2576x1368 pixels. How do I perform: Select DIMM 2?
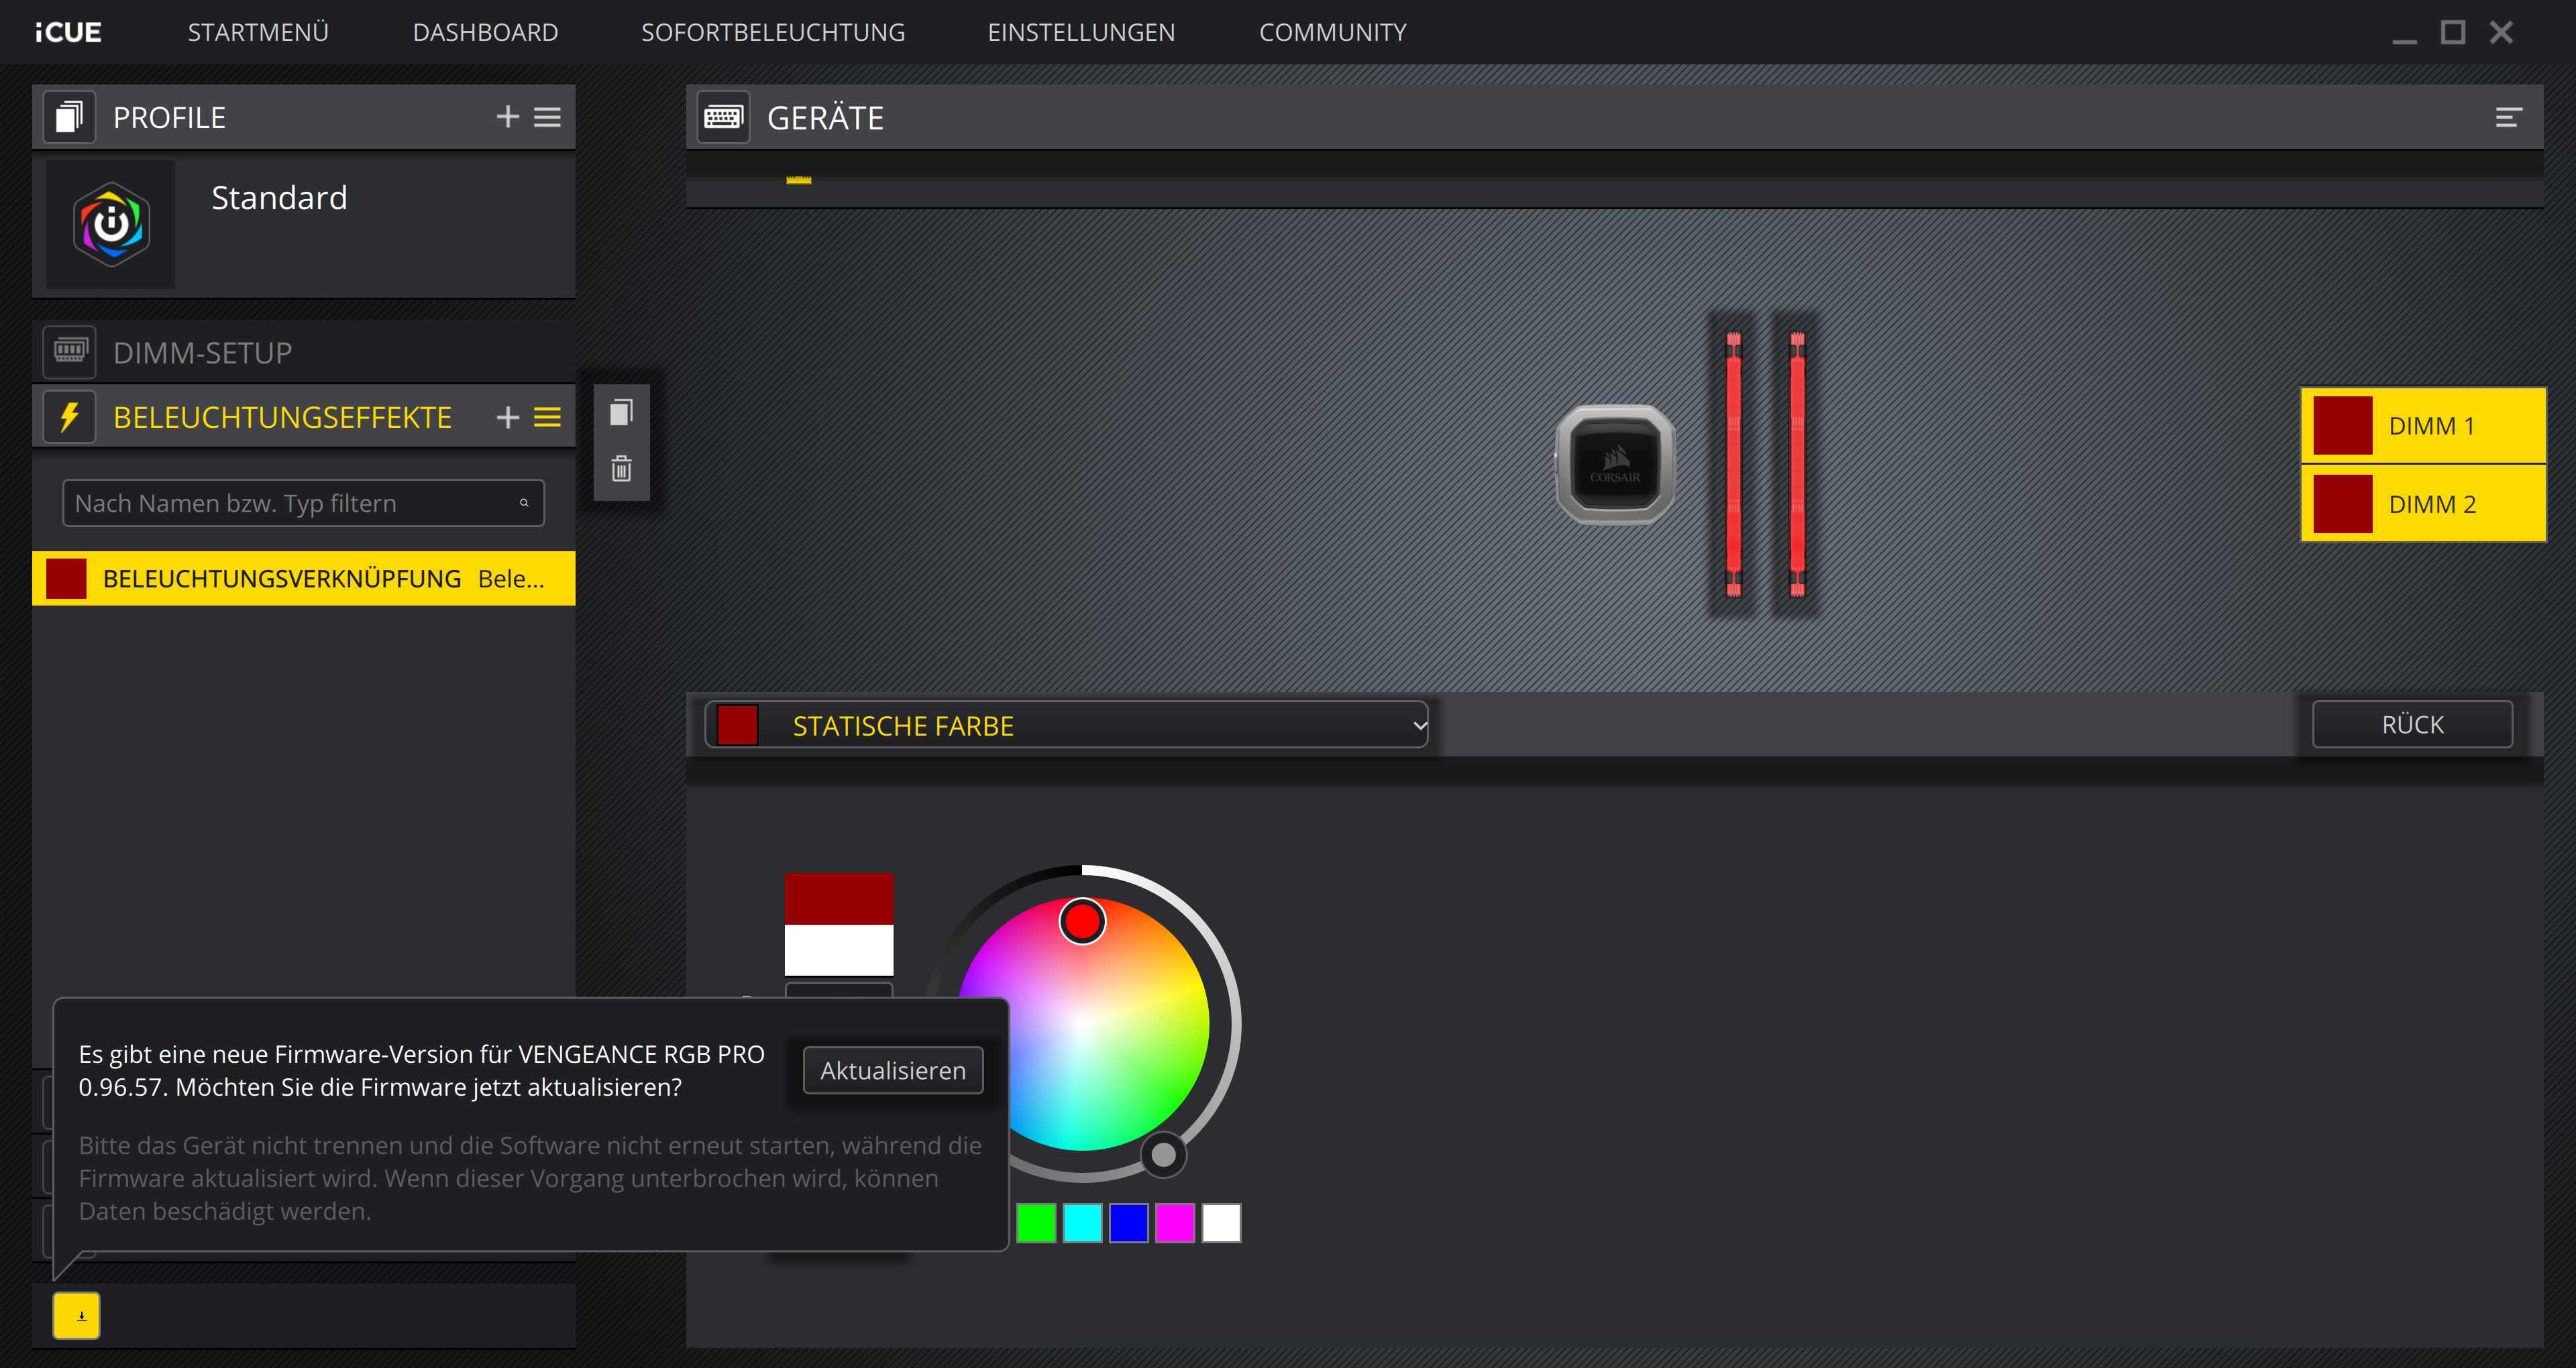pos(2423,503)
